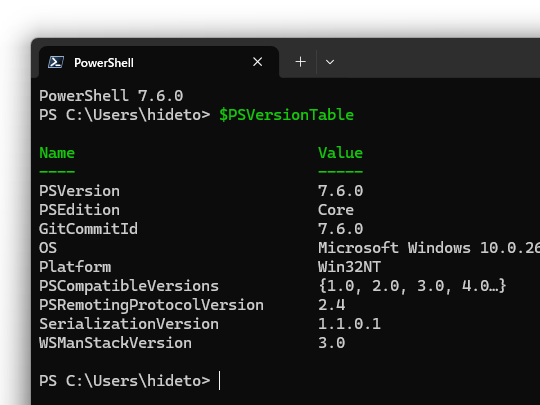This screenshot has width=540, height=405.
Task: Click the $PSVersionTable command text
Action: (x=287, y=115)
